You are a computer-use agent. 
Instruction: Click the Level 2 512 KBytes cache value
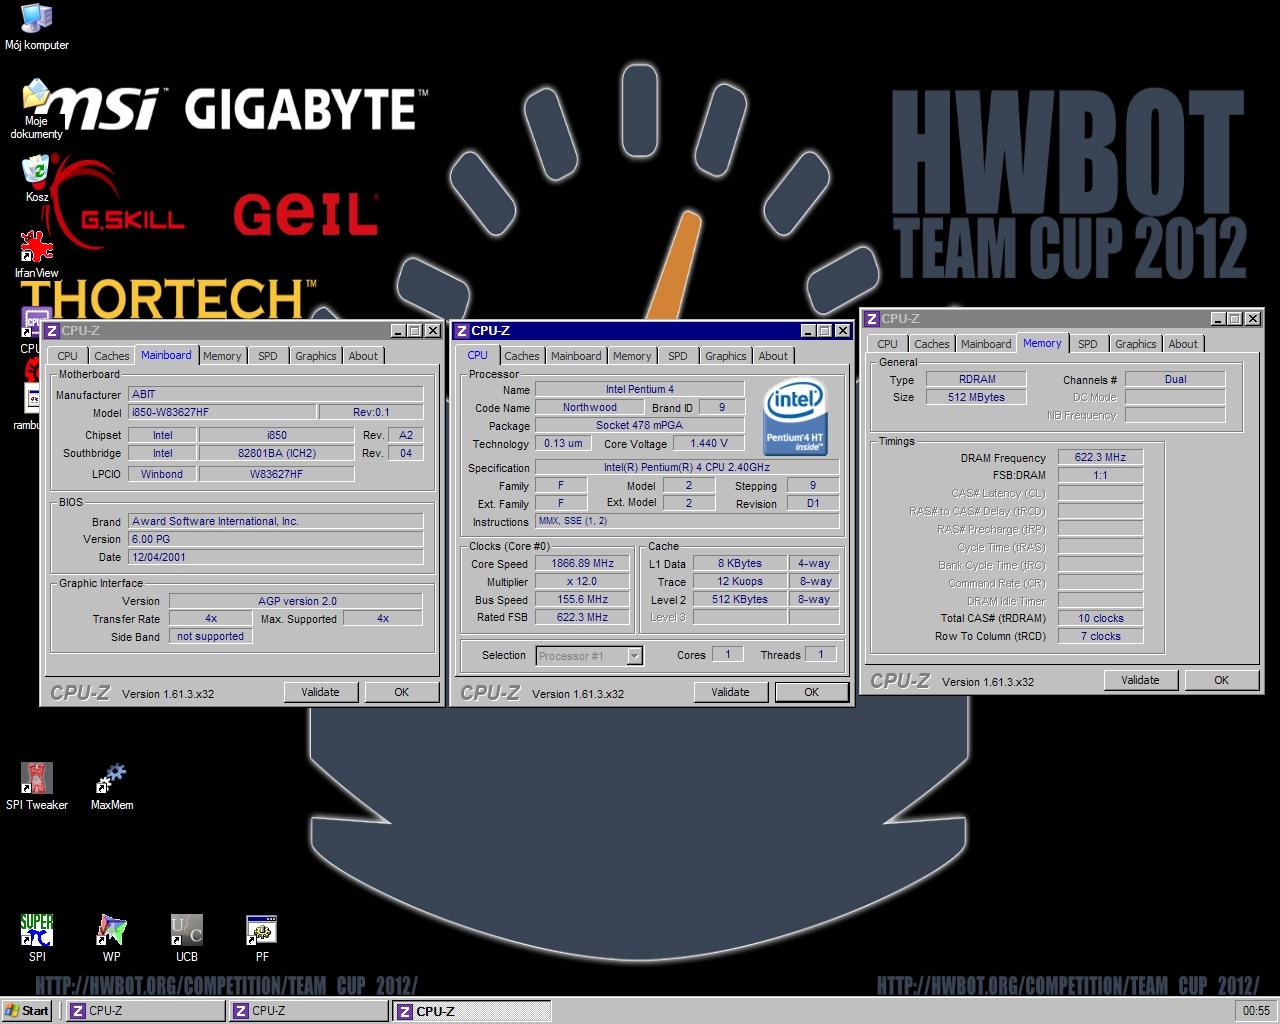click(740, 600)
